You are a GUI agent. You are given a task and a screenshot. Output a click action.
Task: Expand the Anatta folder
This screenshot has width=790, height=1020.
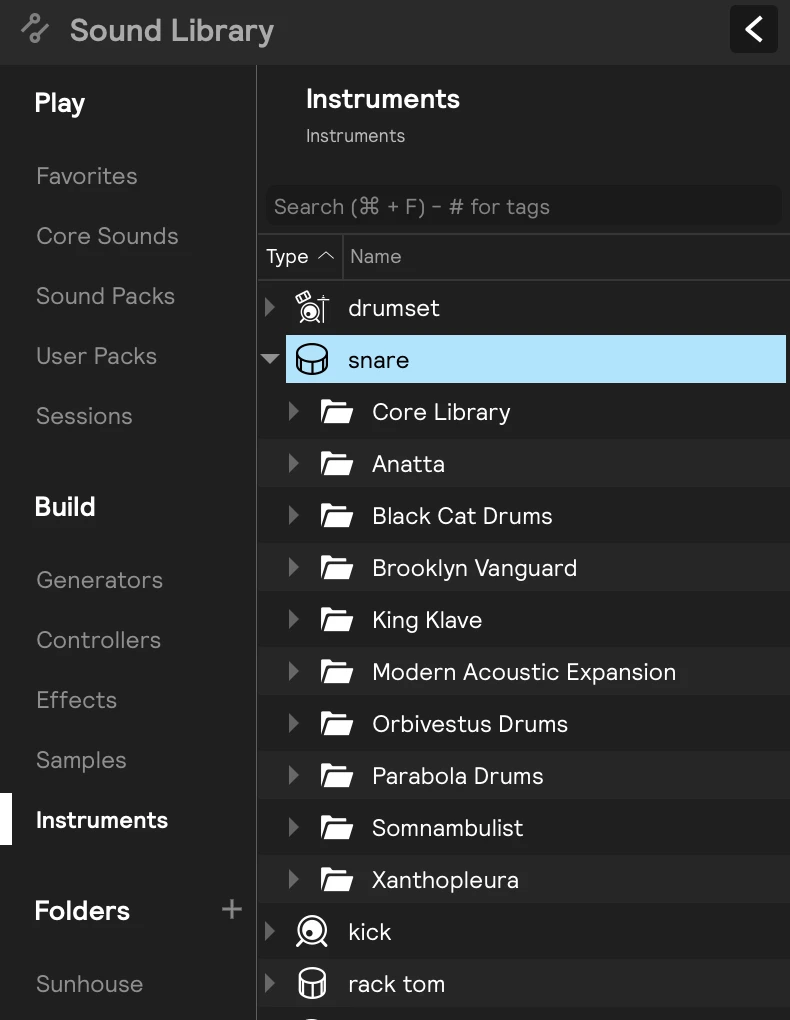click(293, 463)
